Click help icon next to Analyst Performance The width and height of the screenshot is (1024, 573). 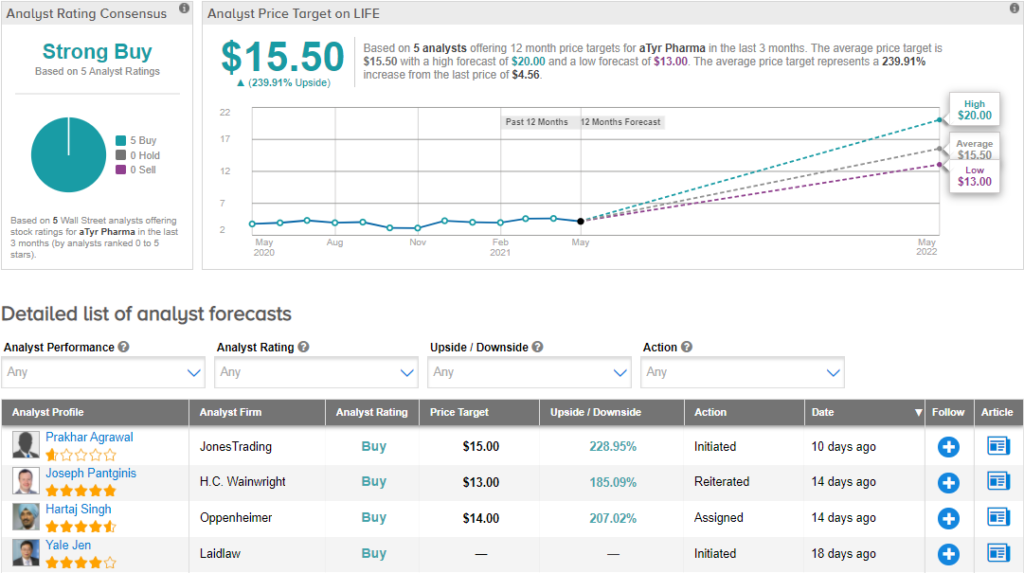[123, 347]
